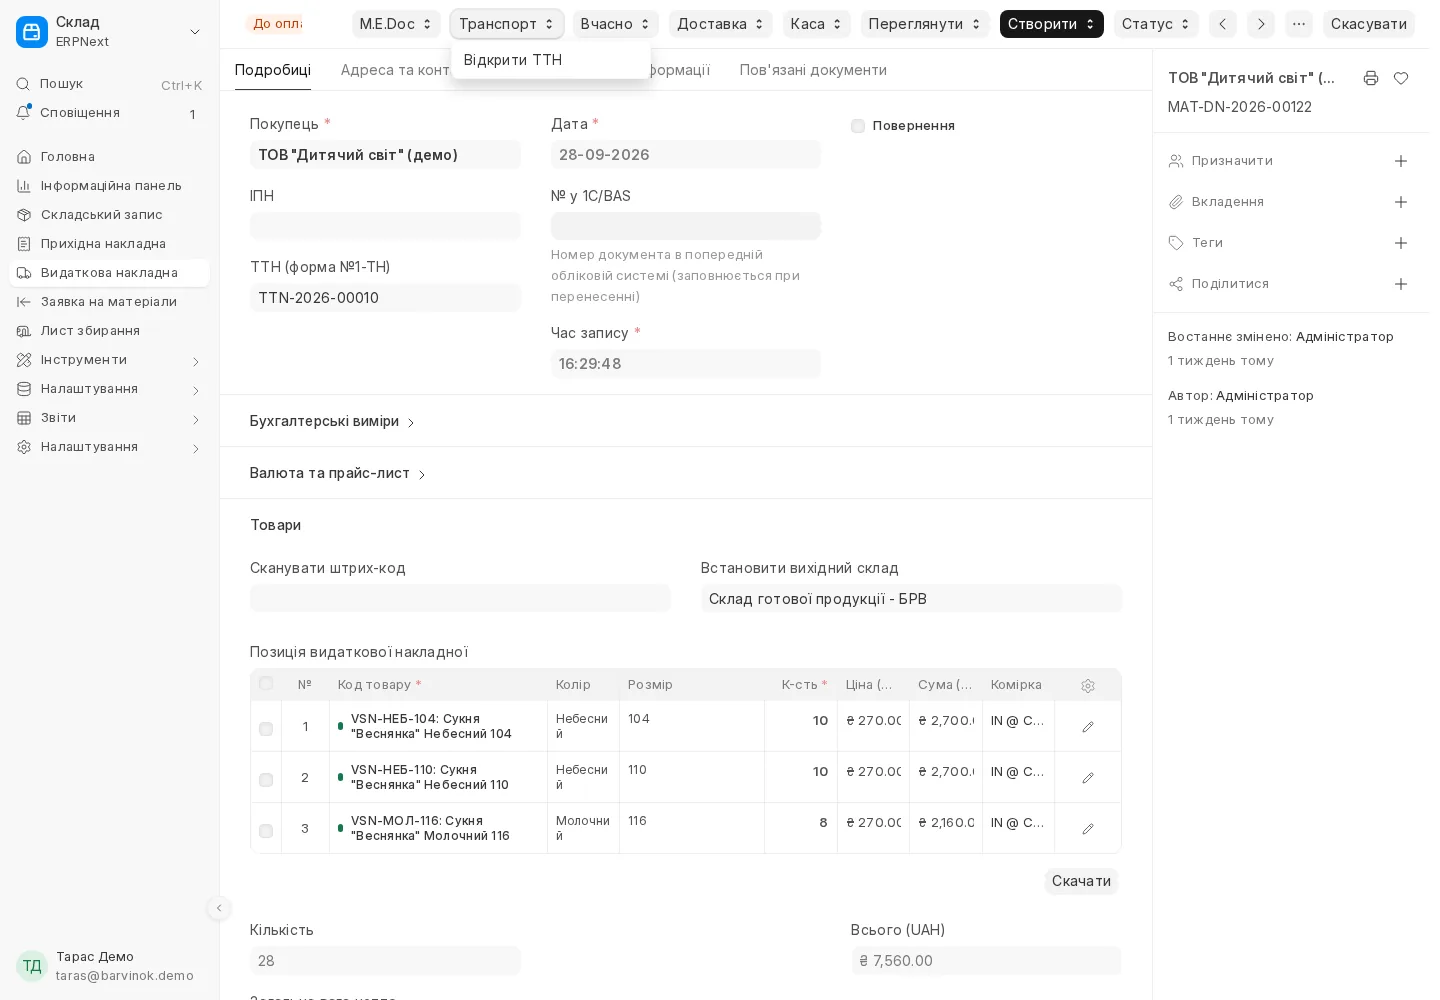Add assignment with Призначити plus icon
Screen dimensions: 1440x1000
(1401, 161)
